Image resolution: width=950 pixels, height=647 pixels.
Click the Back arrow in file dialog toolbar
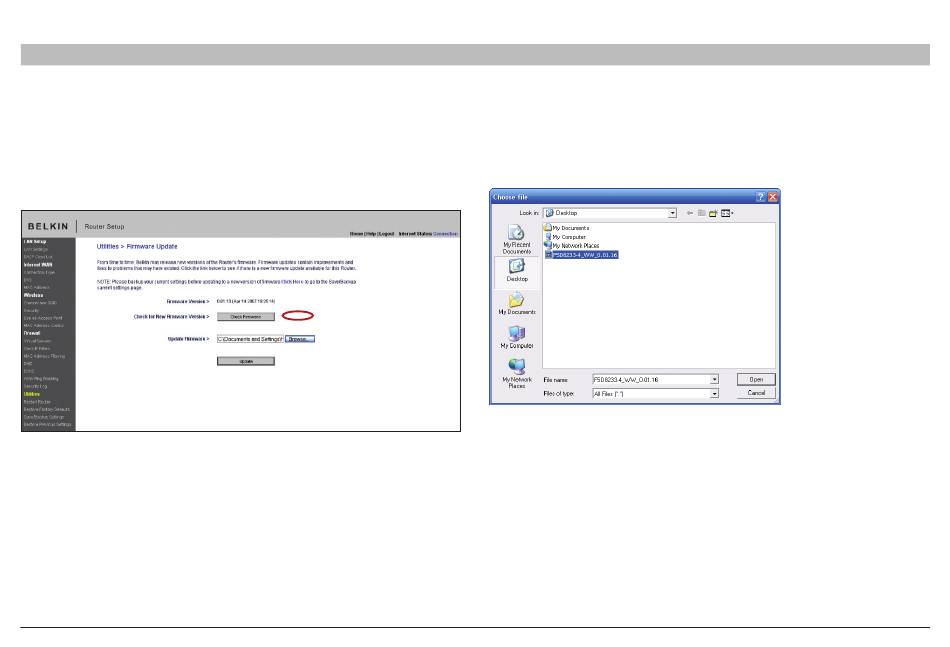click(688, 213)
